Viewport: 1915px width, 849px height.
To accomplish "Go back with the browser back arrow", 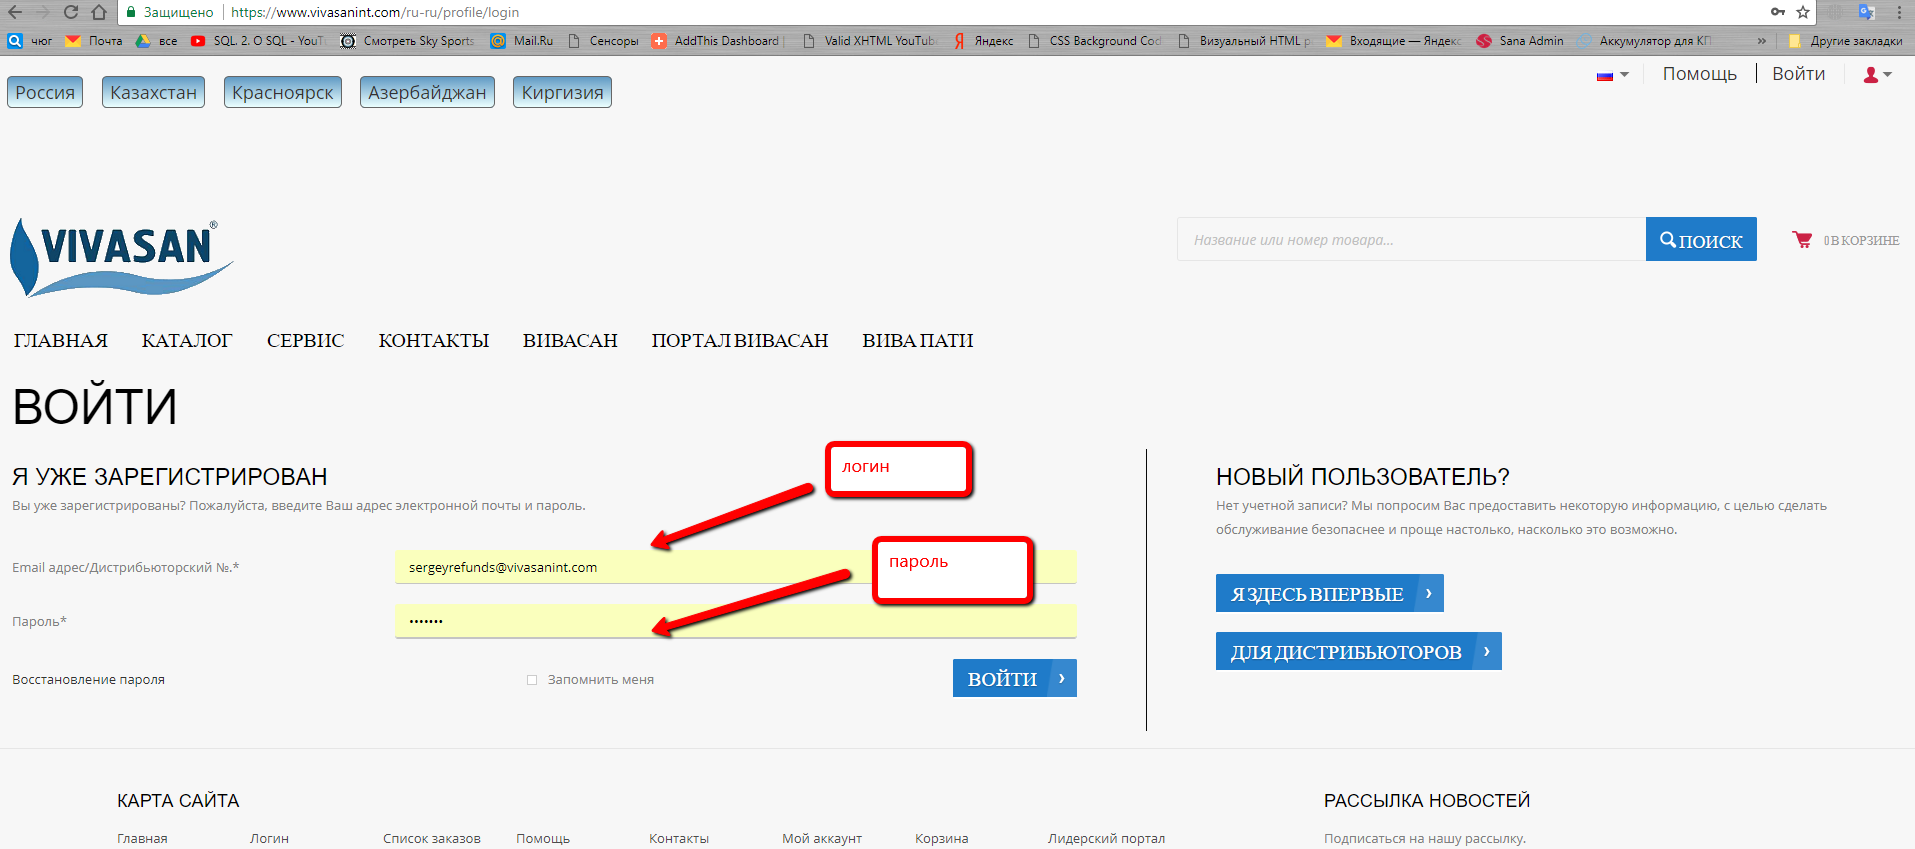I will (15, 12).
